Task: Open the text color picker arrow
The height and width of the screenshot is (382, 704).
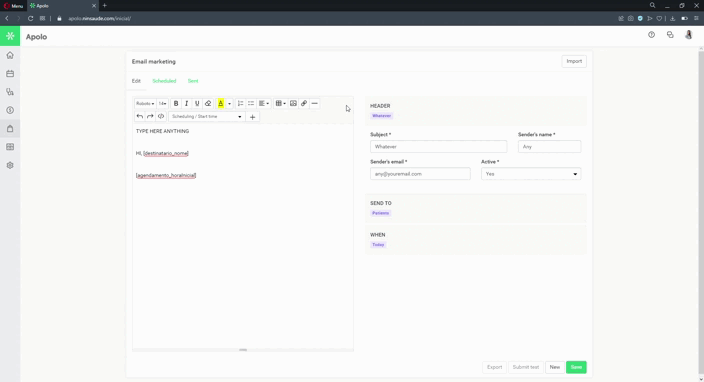Action: tap(229, 104)
